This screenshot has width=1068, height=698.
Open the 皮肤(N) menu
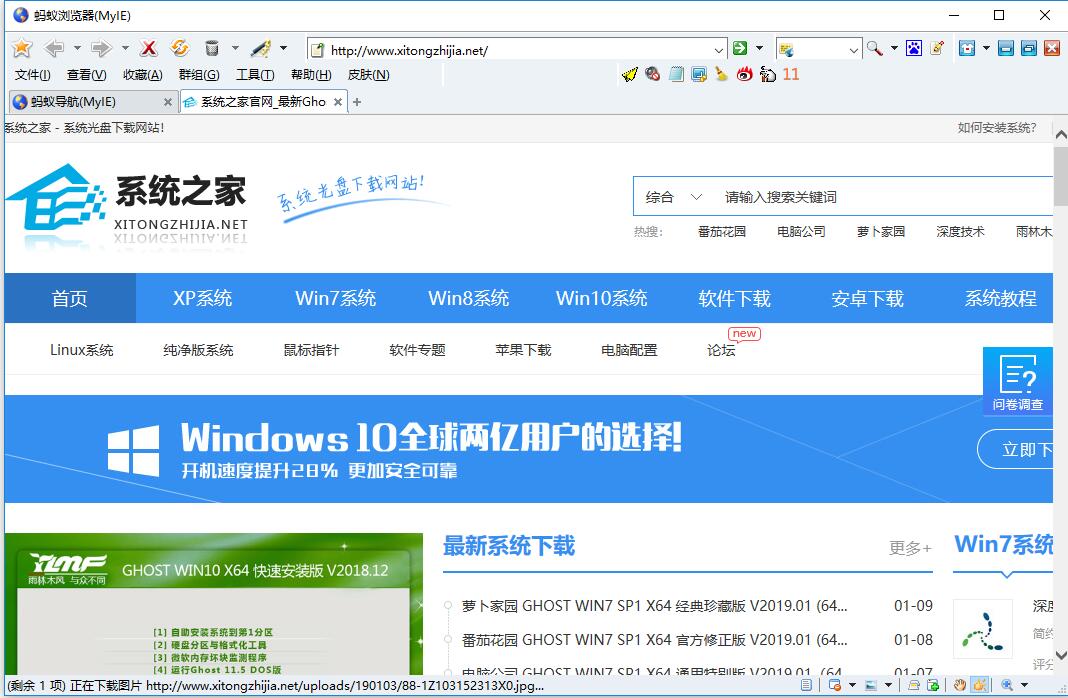(x=368, y=75)
